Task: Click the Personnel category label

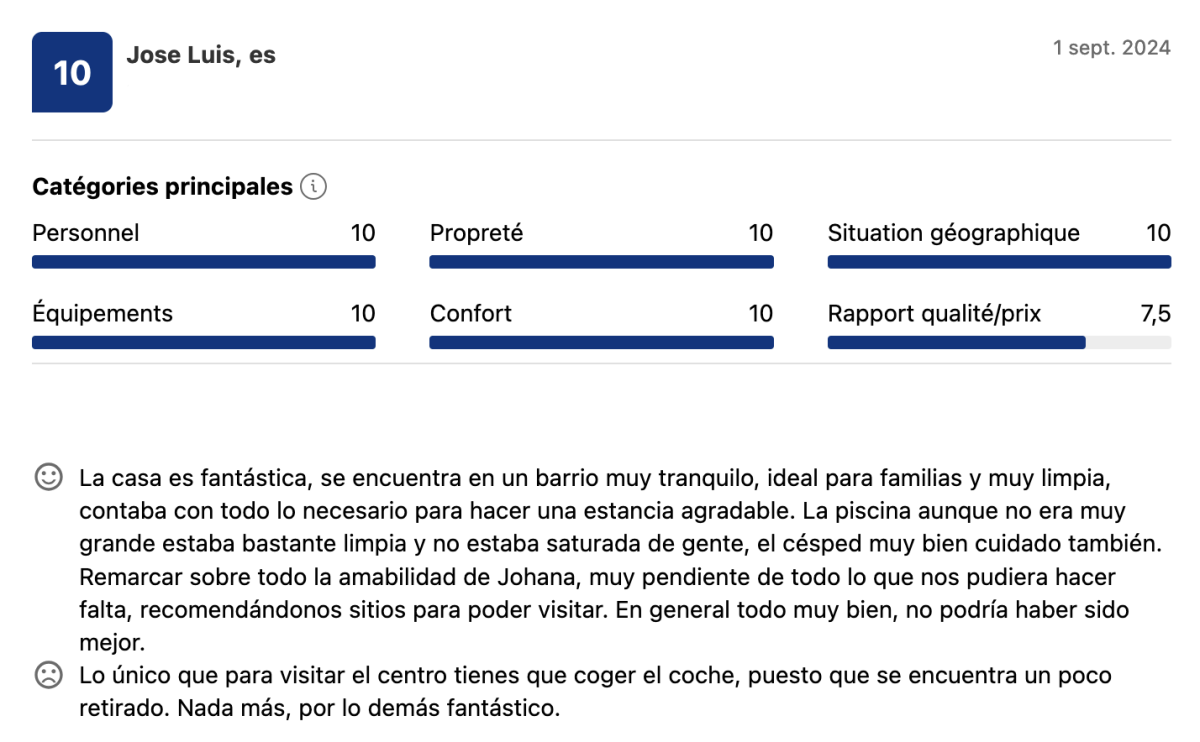Action: click(86, 234)
